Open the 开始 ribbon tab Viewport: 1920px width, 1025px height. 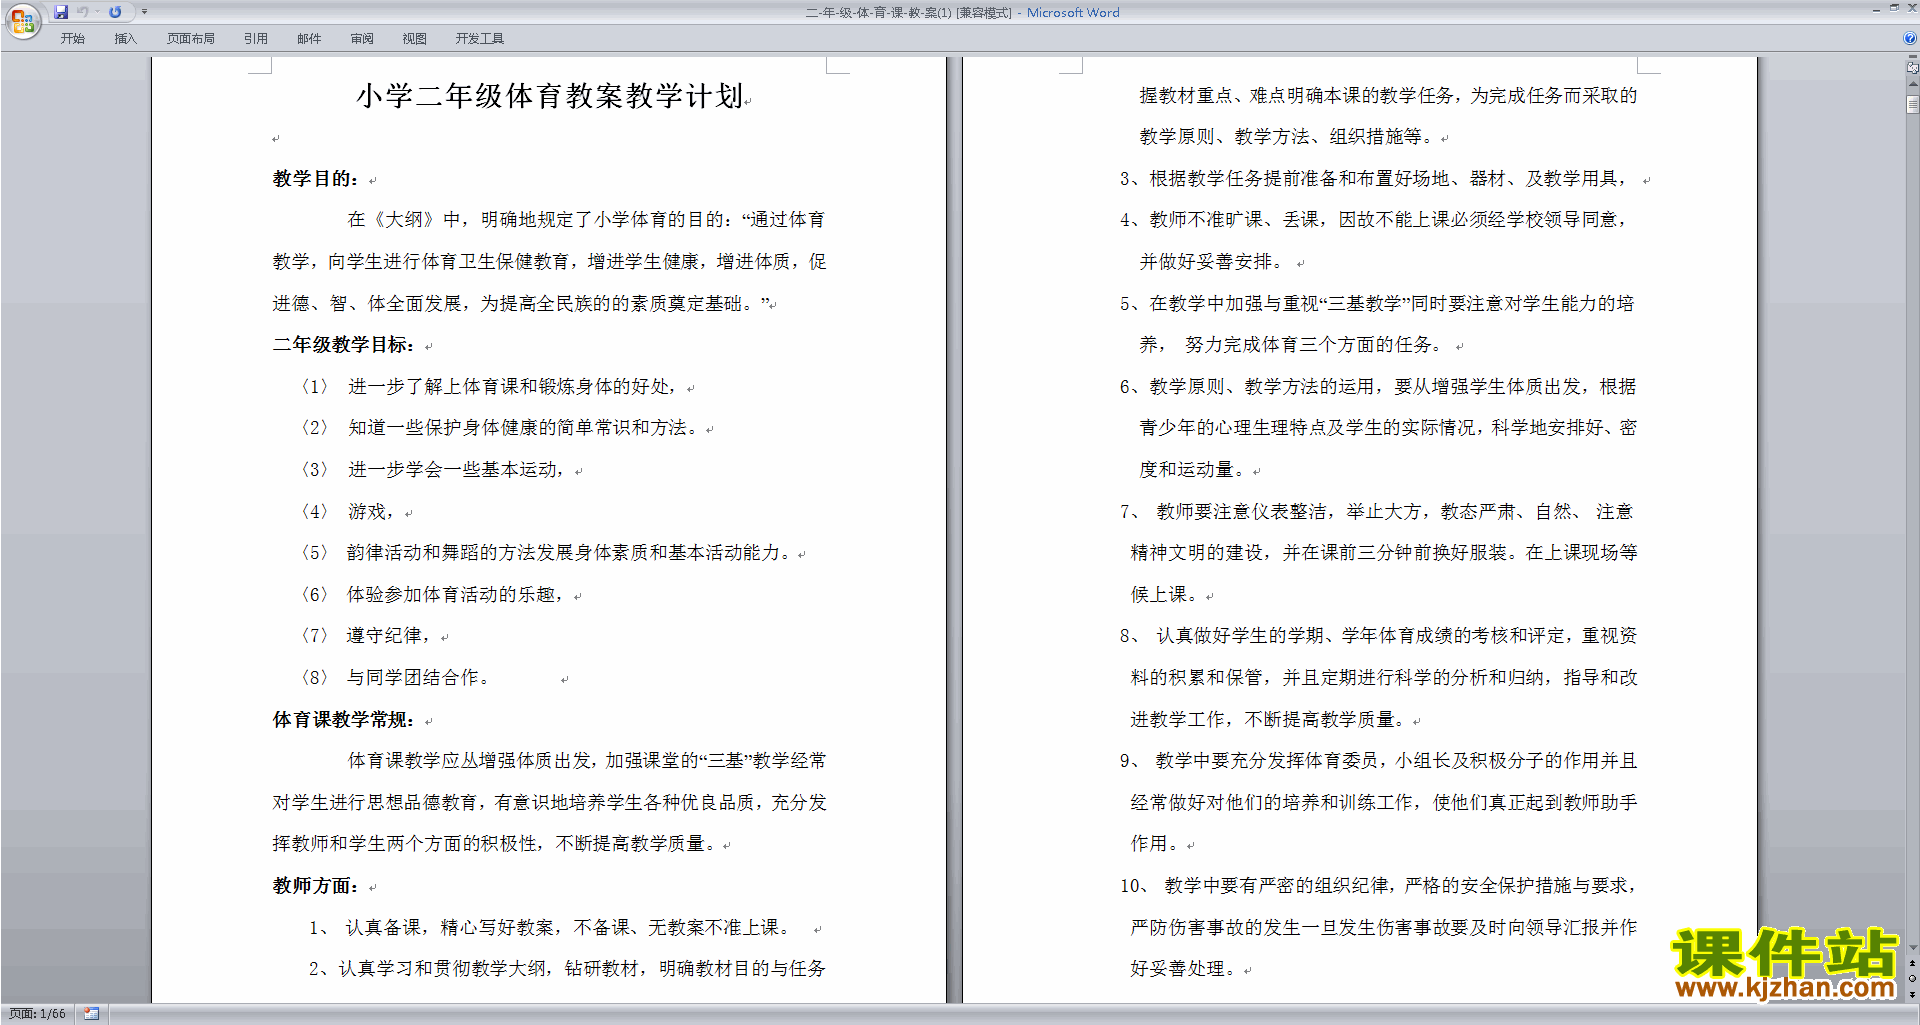72,39
